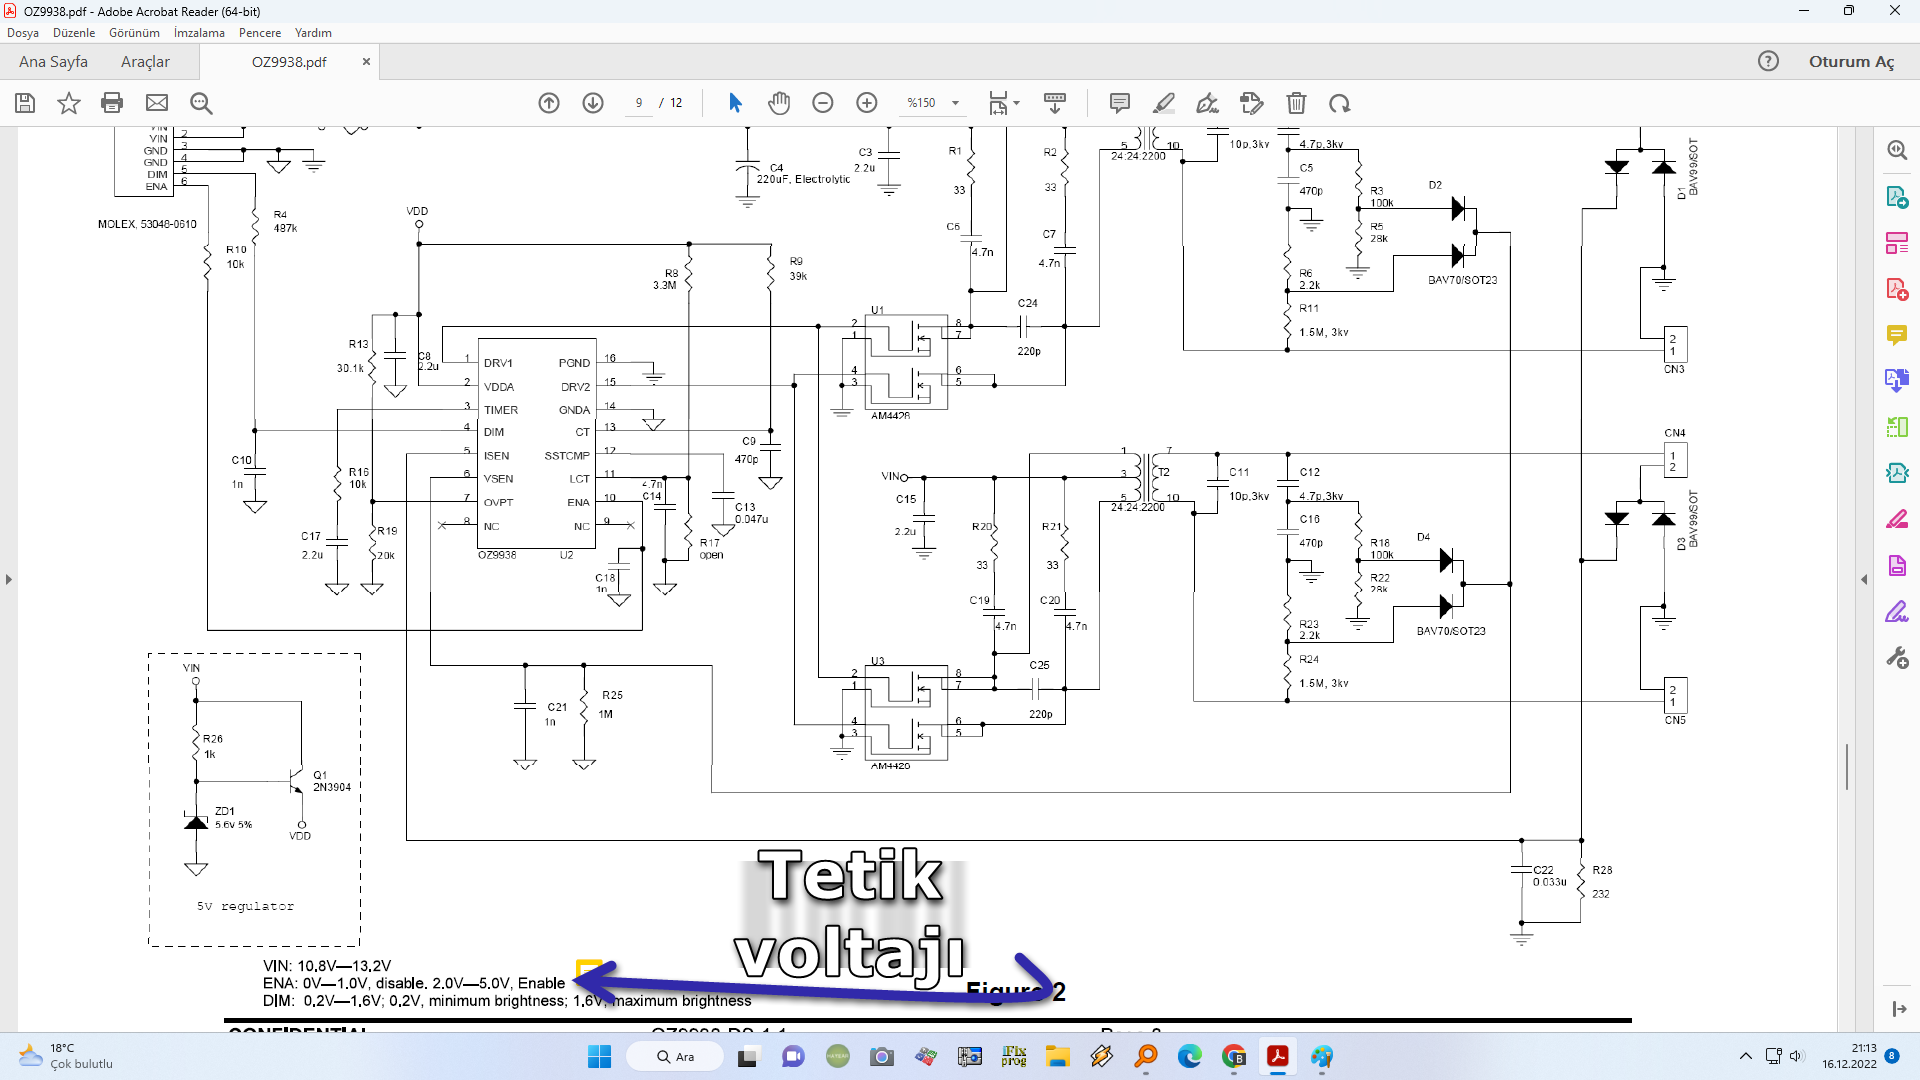Switch to the Araçlar tab
The height and width of the screenshot is (1080, 1920).
pos(145,62)
